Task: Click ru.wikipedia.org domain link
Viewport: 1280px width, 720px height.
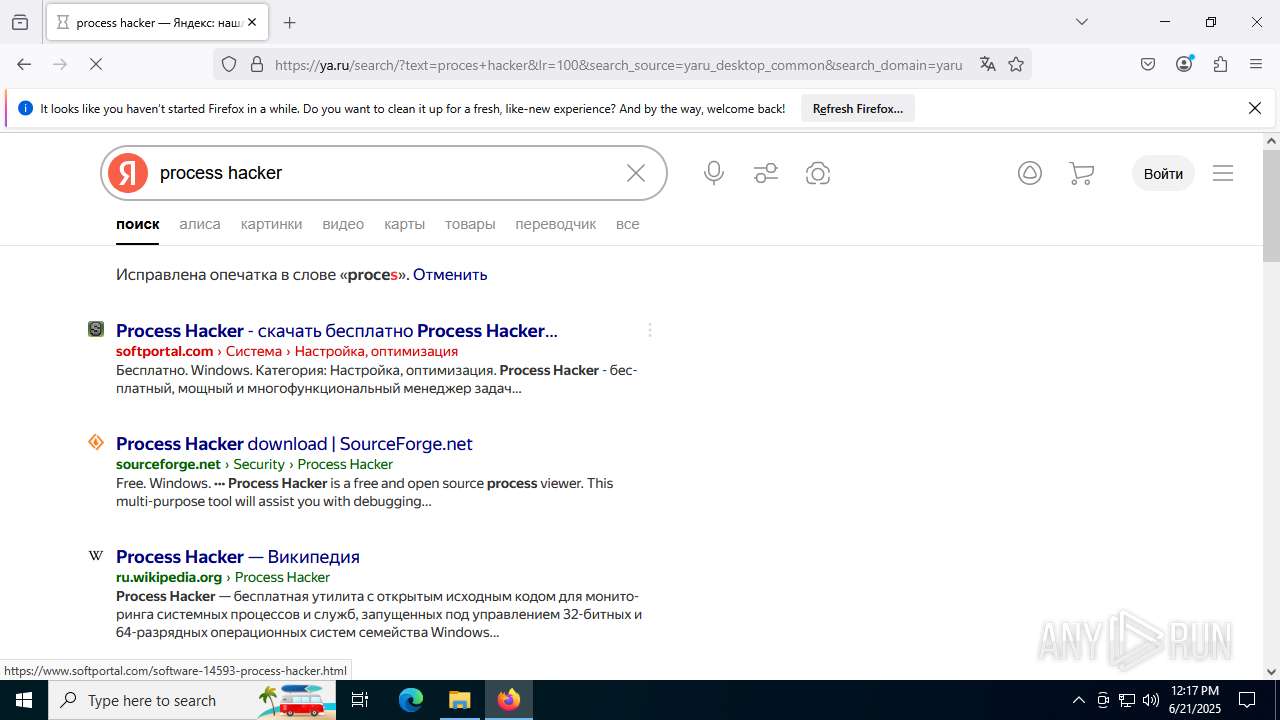Action: pos(169,577)
